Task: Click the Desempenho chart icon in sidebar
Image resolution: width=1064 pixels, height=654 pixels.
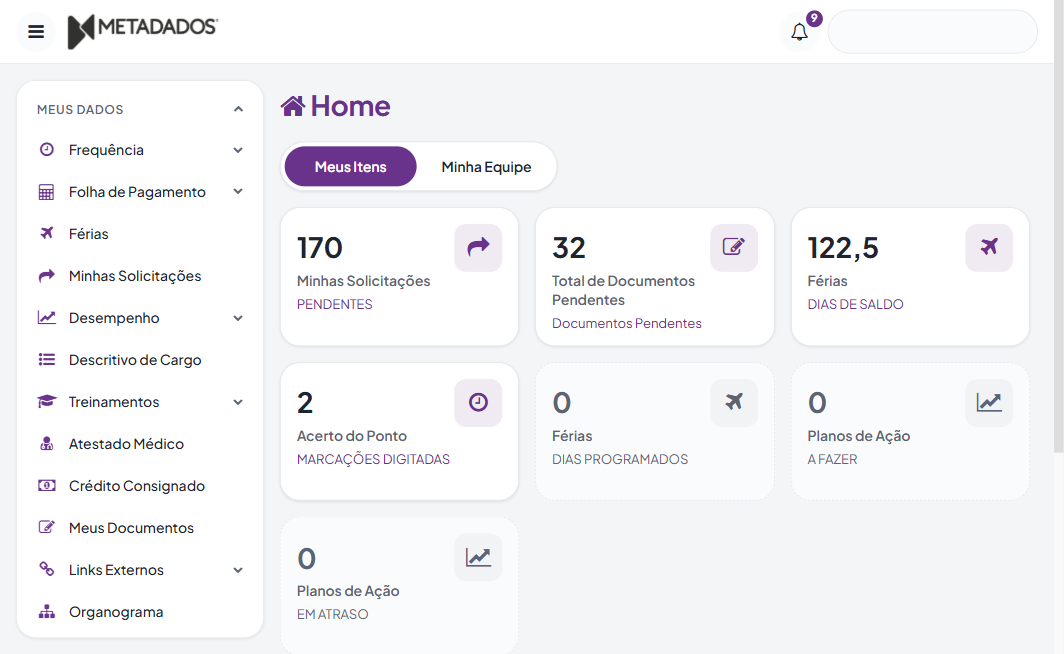Action: (x=46, y=318)
